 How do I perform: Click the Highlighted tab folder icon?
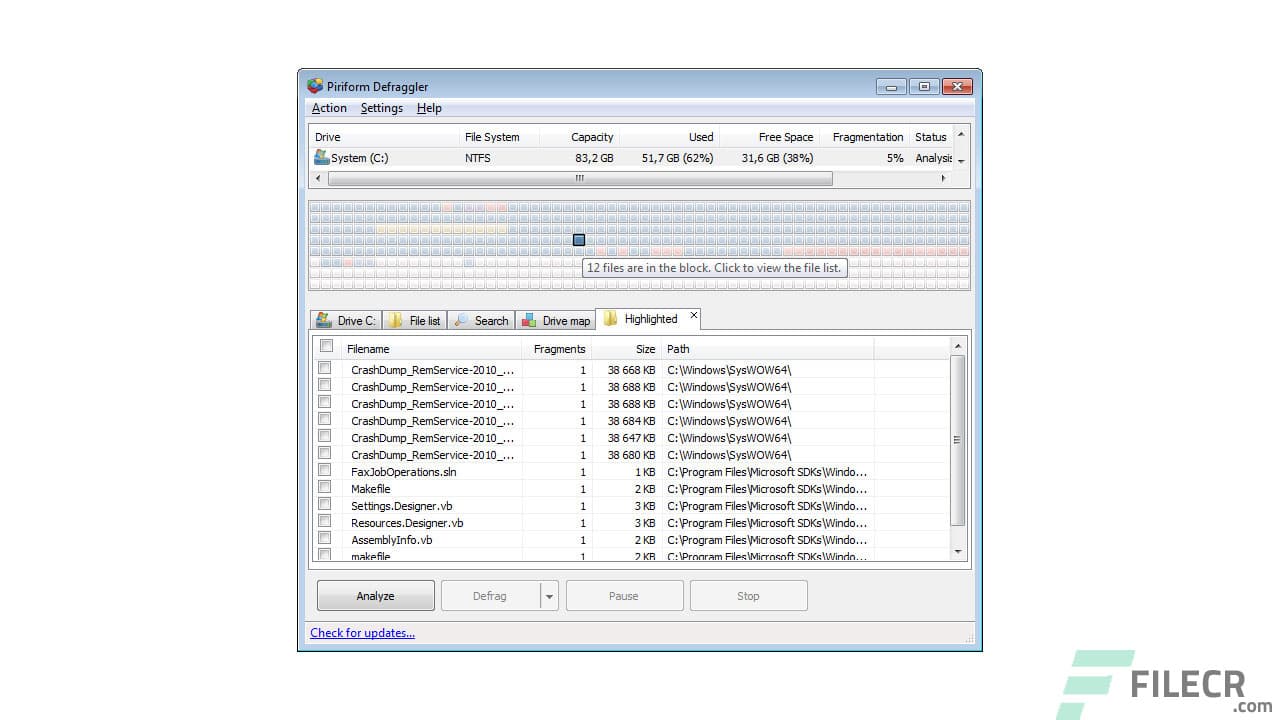pos(610,318)
